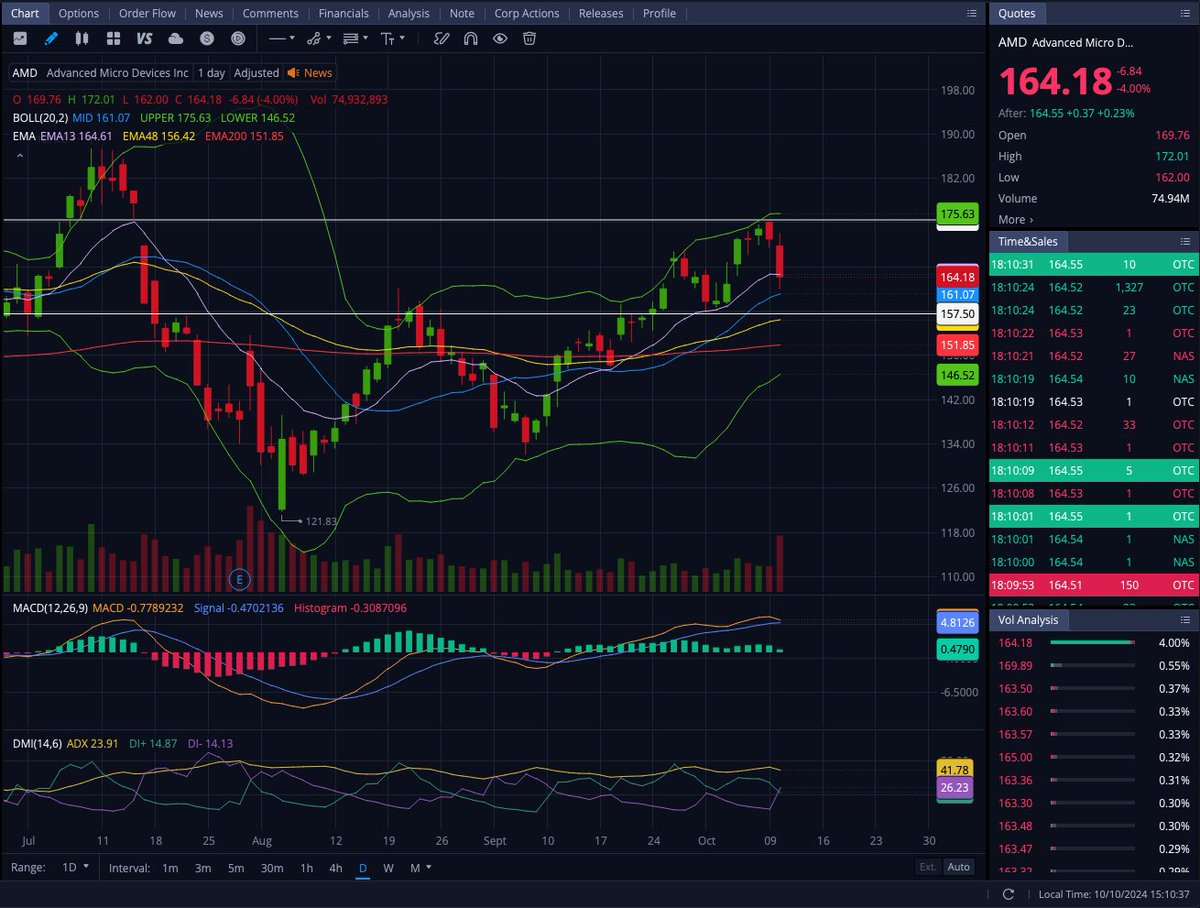Screen dimensions: 1200x908
Task: Click the MACD(12,26,9) indicator label
Action: pyautogui.click(x=50, y=608)
